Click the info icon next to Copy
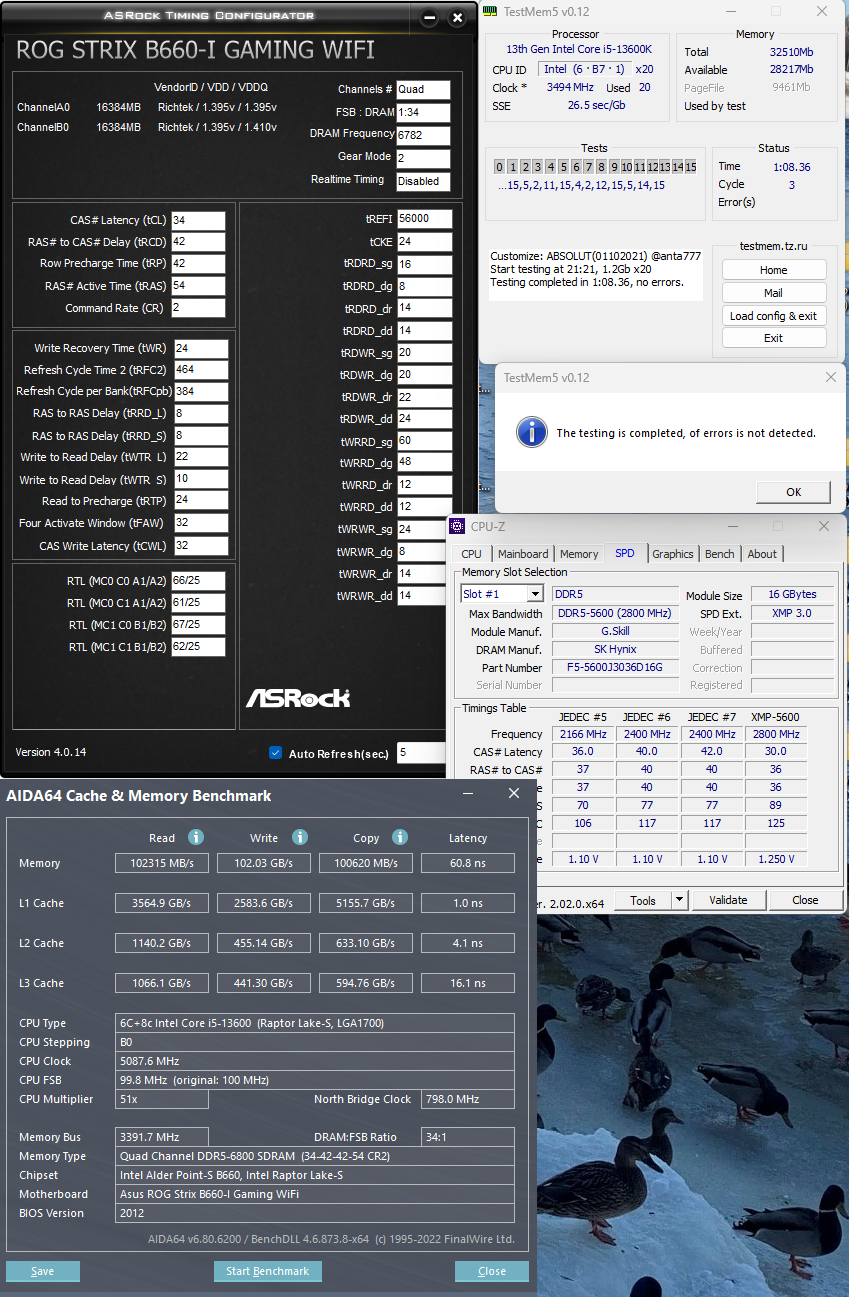The height and width of the screenshot is (1297, 849). pos(400,837)
